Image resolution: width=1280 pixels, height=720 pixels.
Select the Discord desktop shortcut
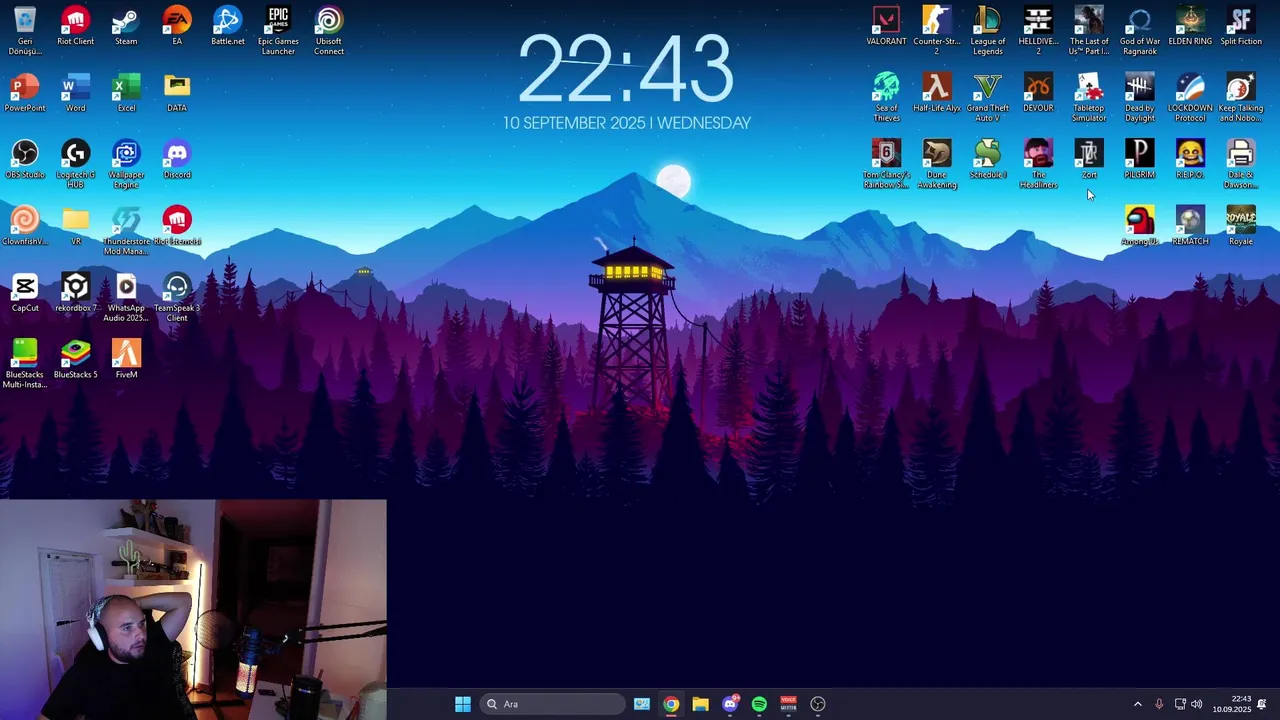coord(177,160)
